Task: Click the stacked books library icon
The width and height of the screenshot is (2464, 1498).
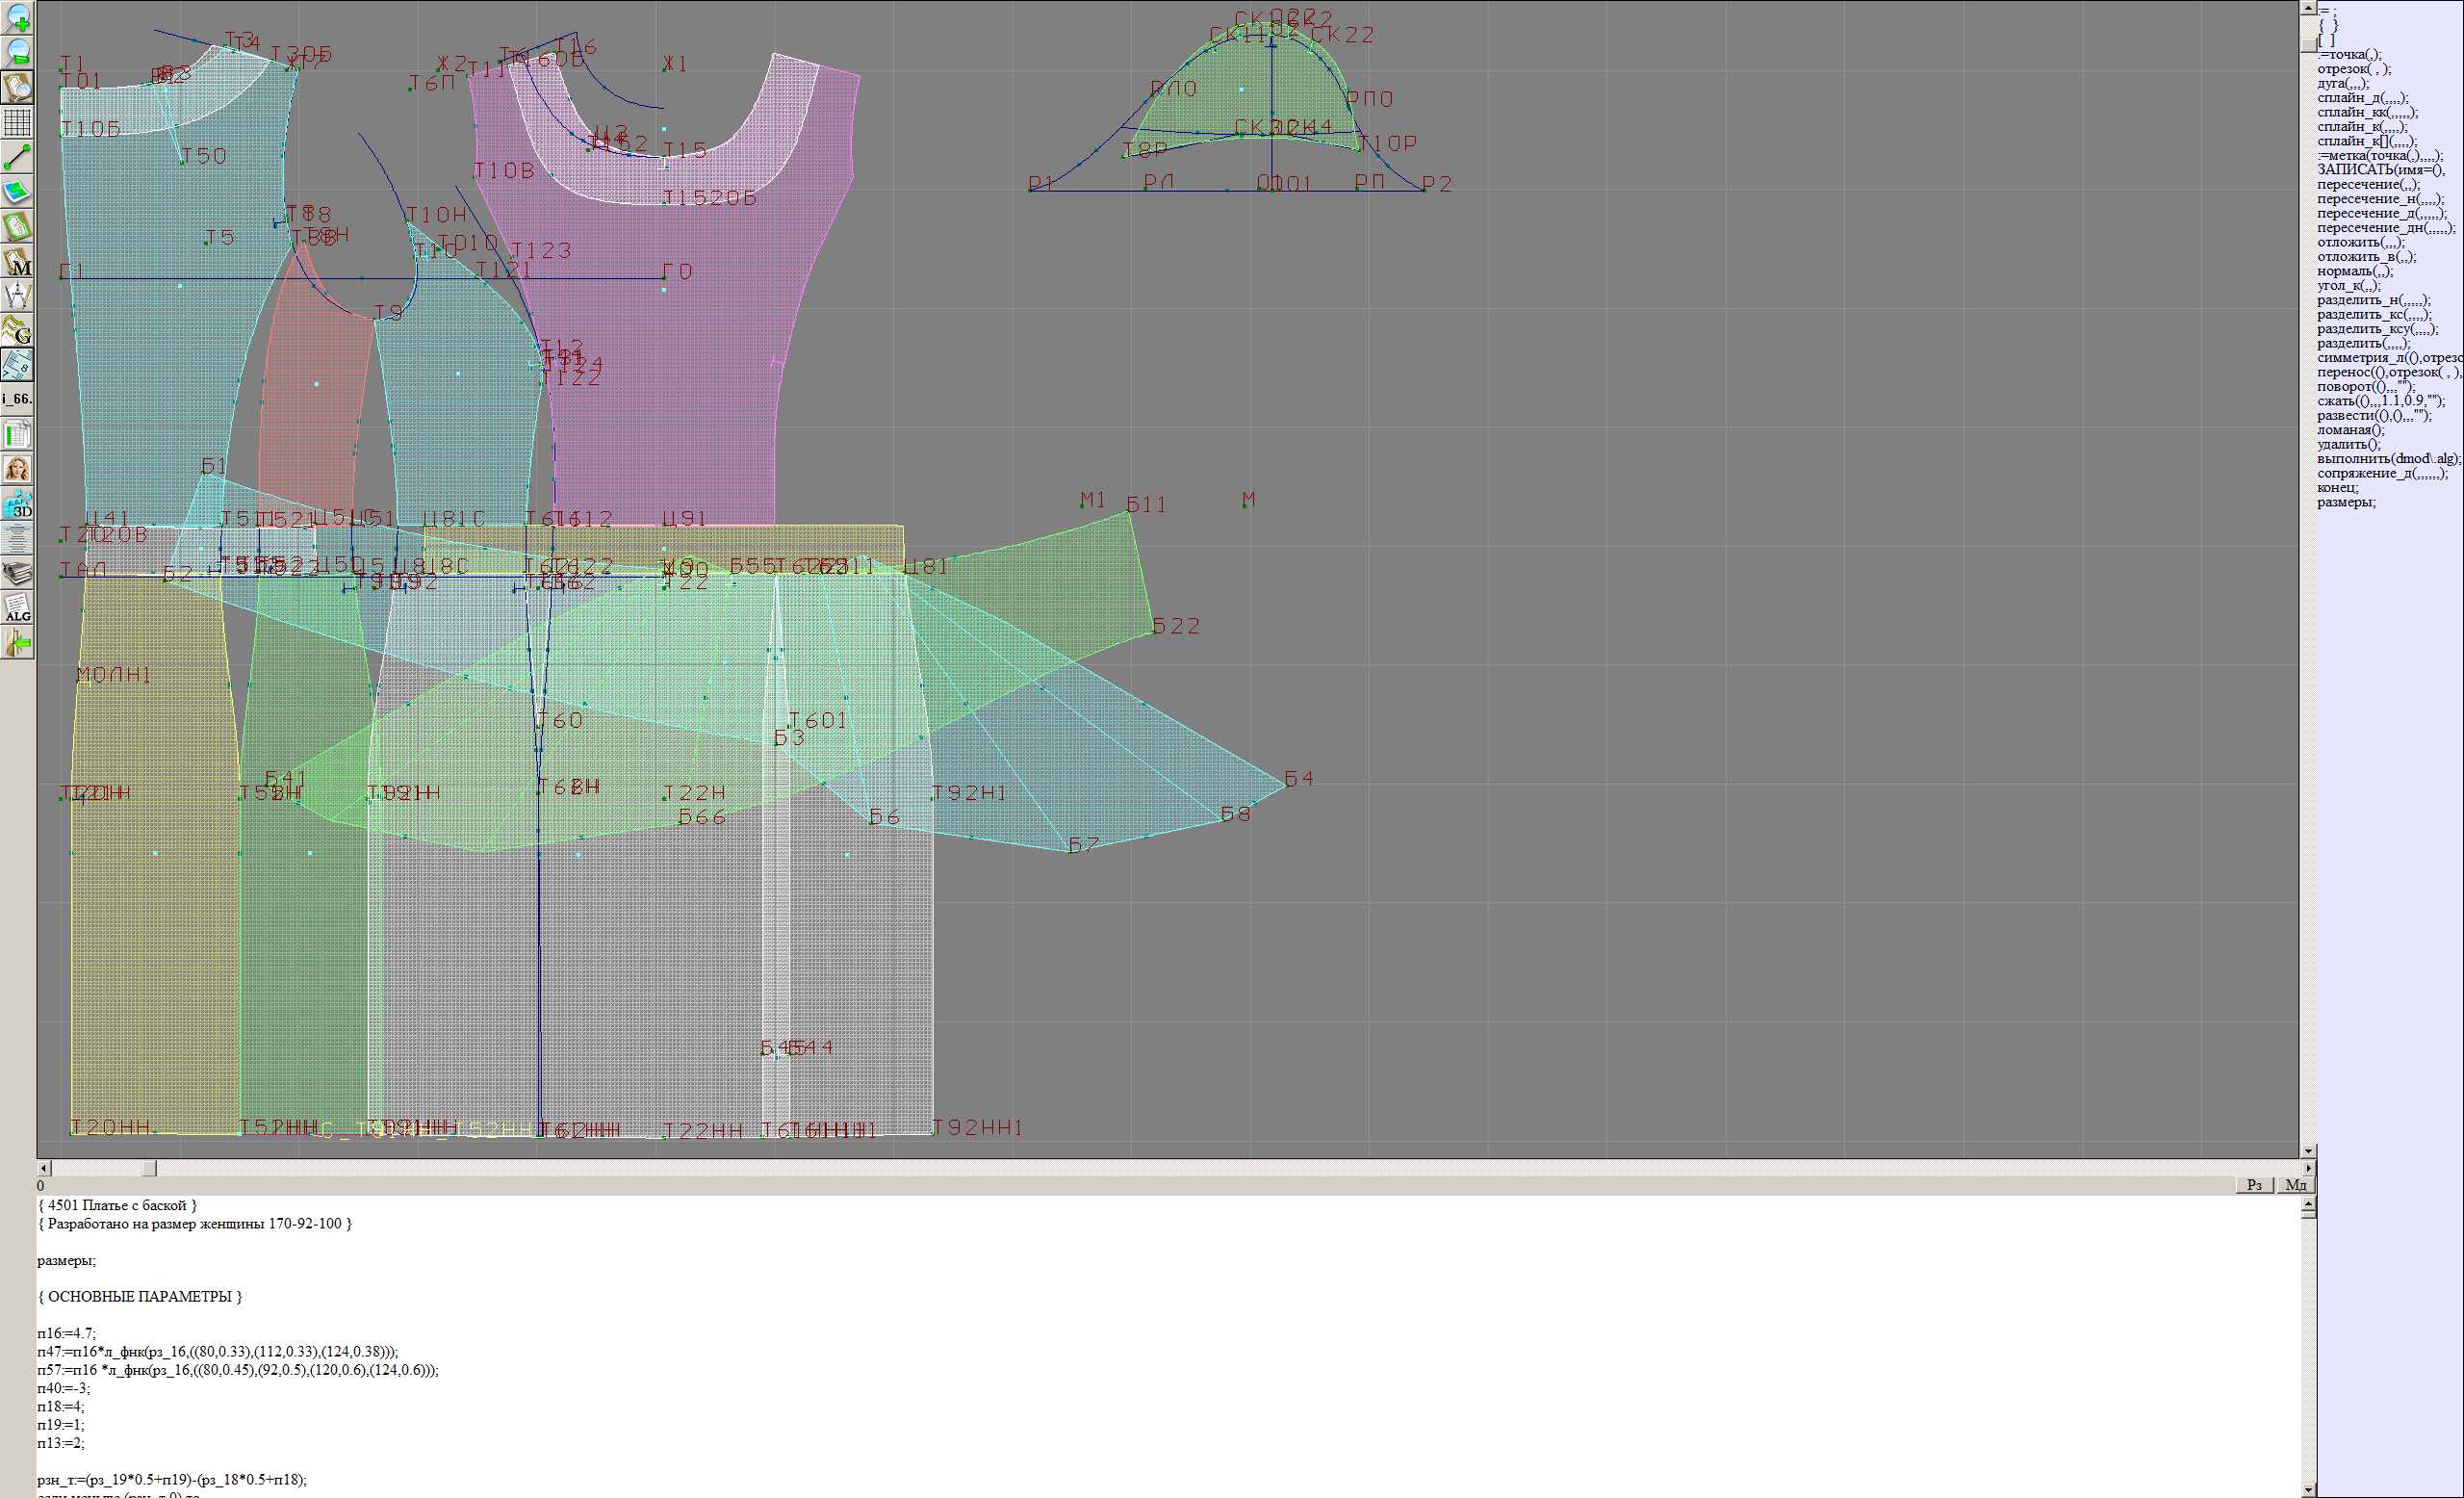Action: 18,573
